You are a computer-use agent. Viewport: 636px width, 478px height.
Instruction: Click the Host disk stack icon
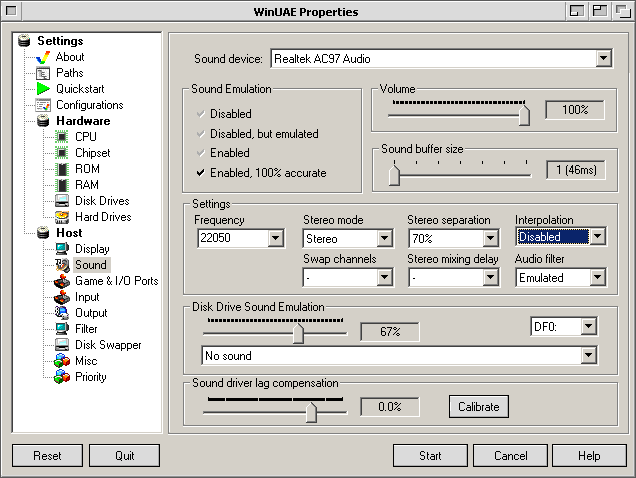tap(43, 233)
